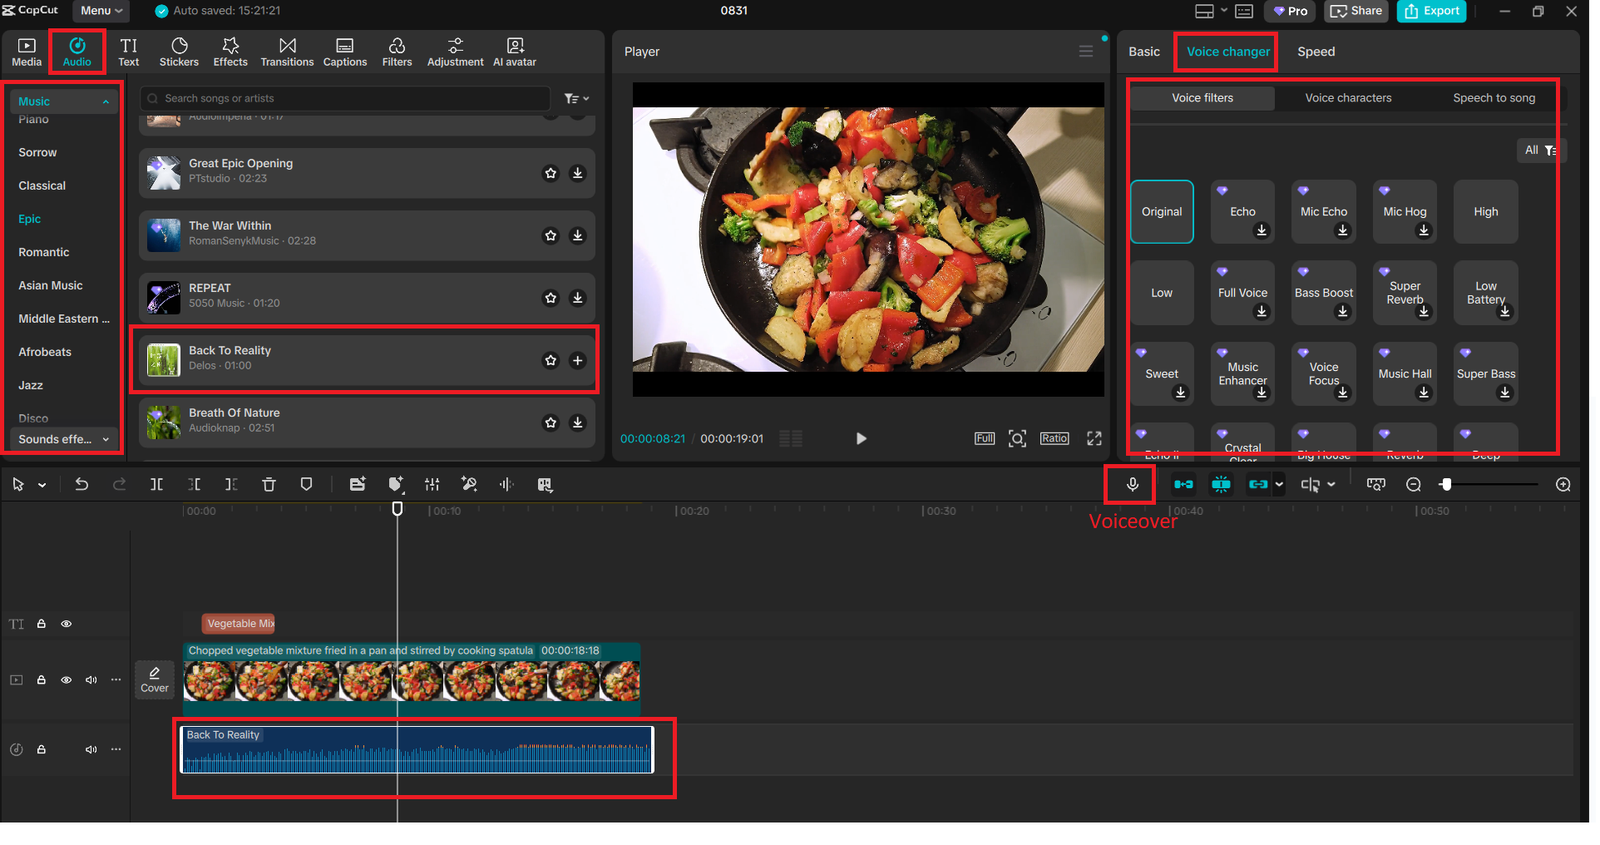The image size is (1600, 845).
Task: Click the fullscreen expand icon in player
Action: click(x=1094, y=438)
